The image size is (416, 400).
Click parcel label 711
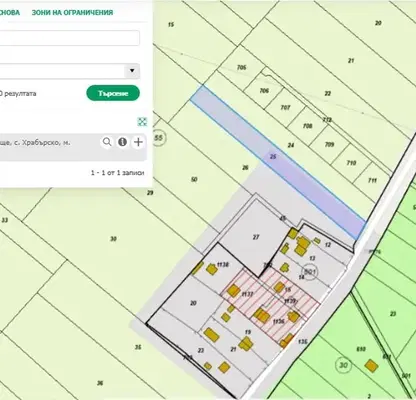tap(372, 180)
